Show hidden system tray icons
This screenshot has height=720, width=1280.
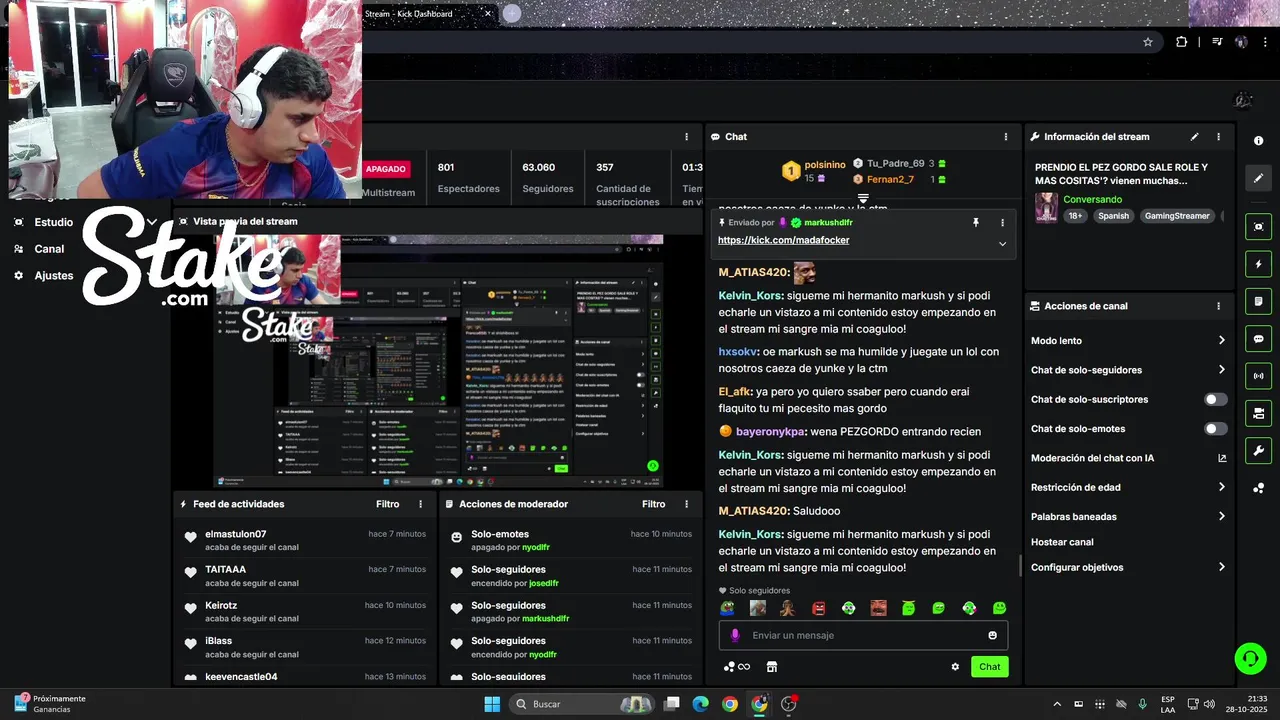(x=1057, y=704)
